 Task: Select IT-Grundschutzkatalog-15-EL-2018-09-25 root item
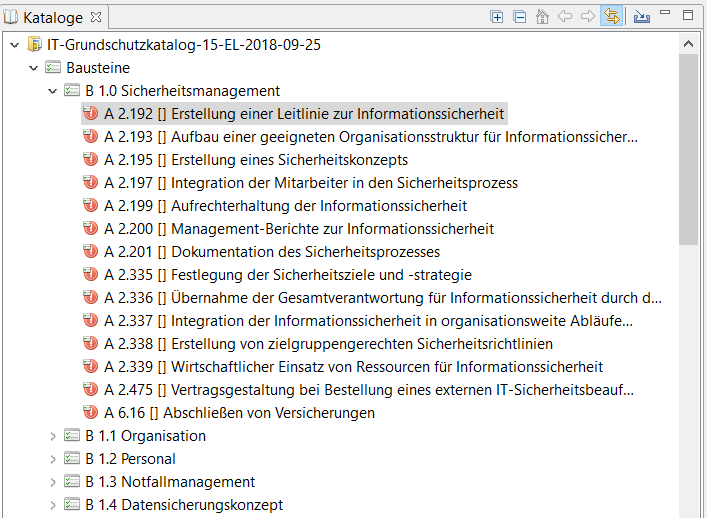tap(184, 45)
